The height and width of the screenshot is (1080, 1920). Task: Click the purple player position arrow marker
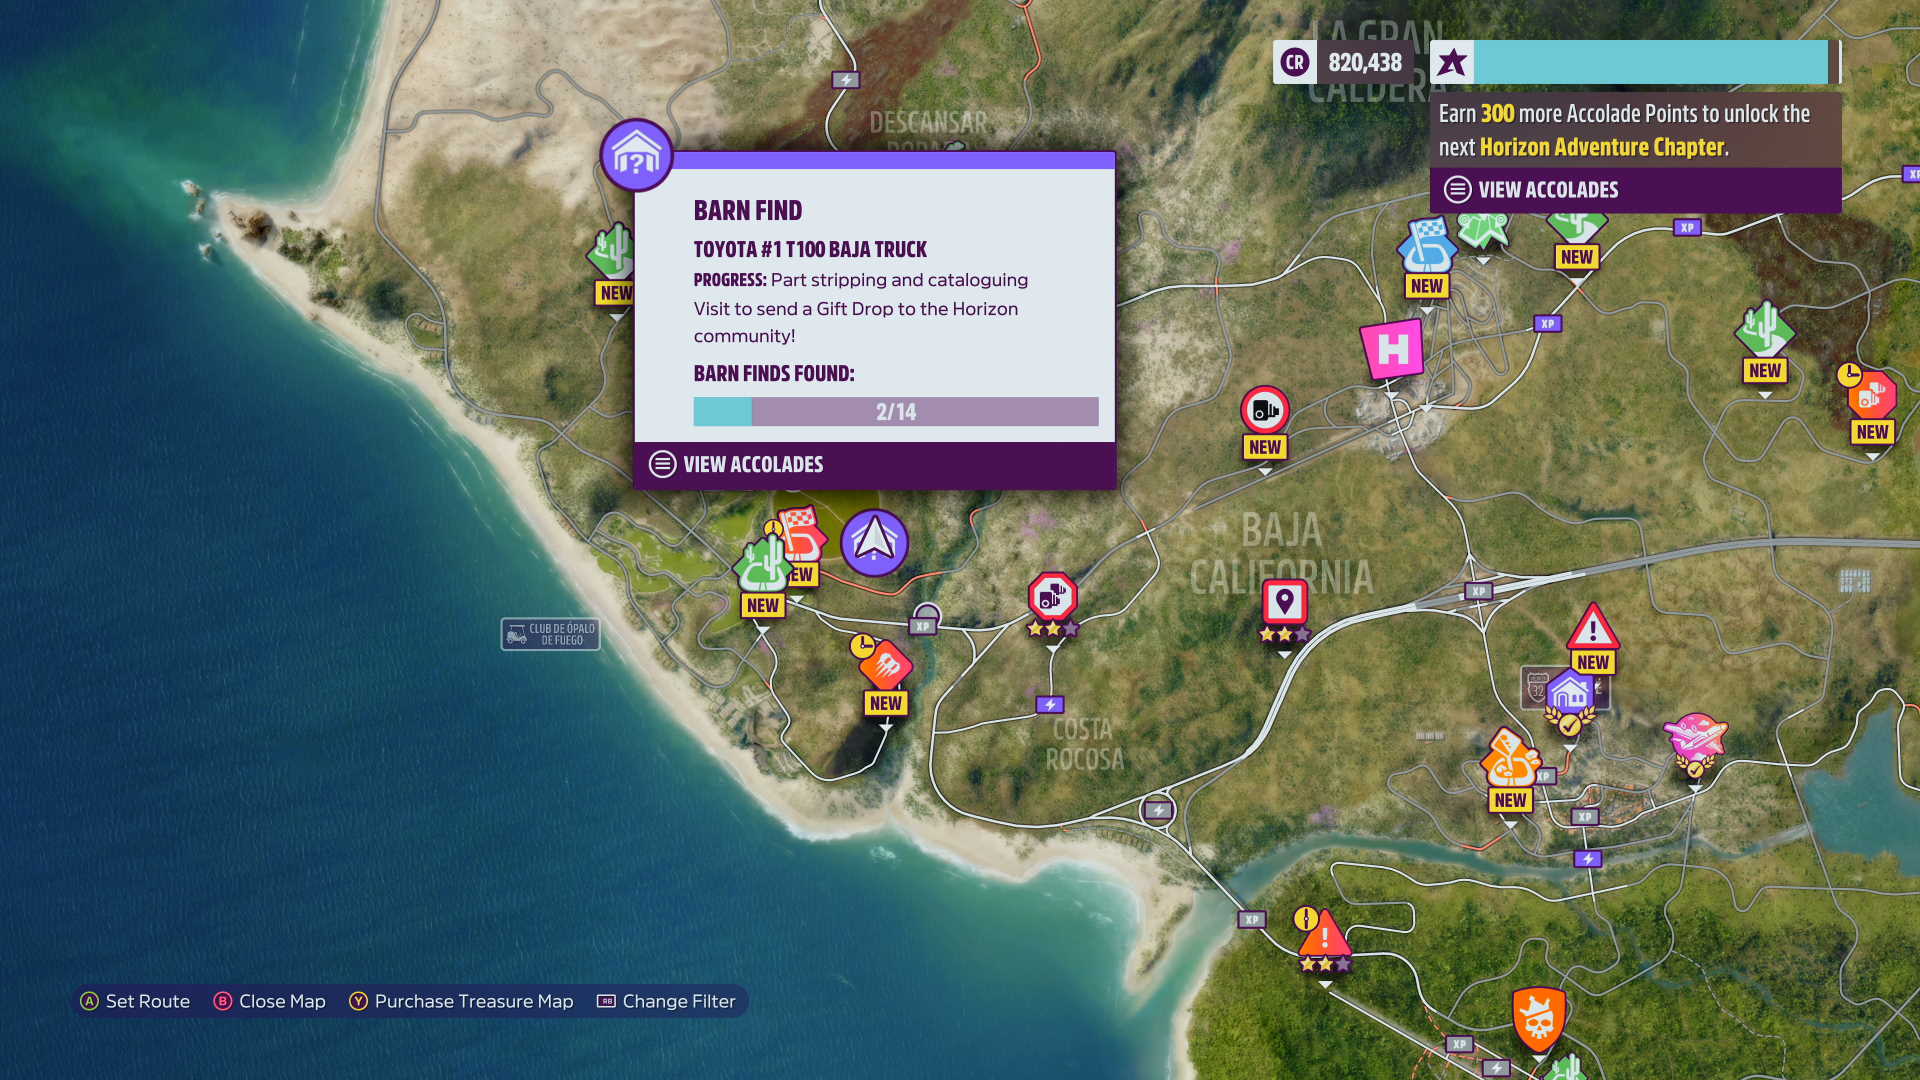click(x=874, y=542)
